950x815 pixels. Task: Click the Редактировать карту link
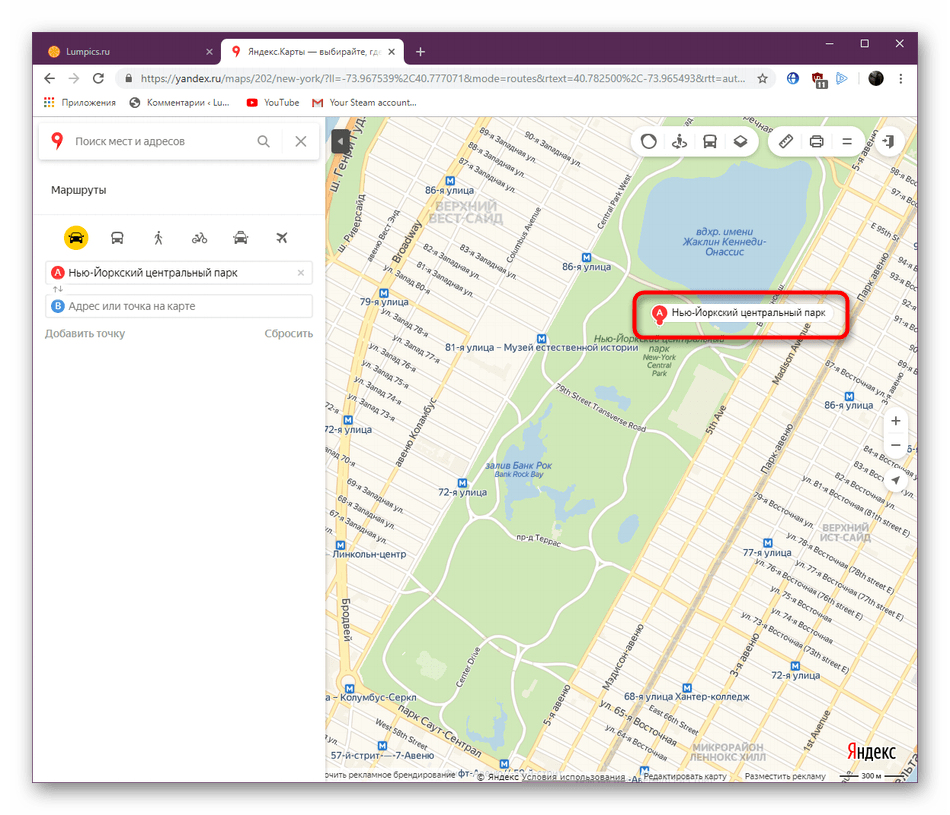[685, 777]
